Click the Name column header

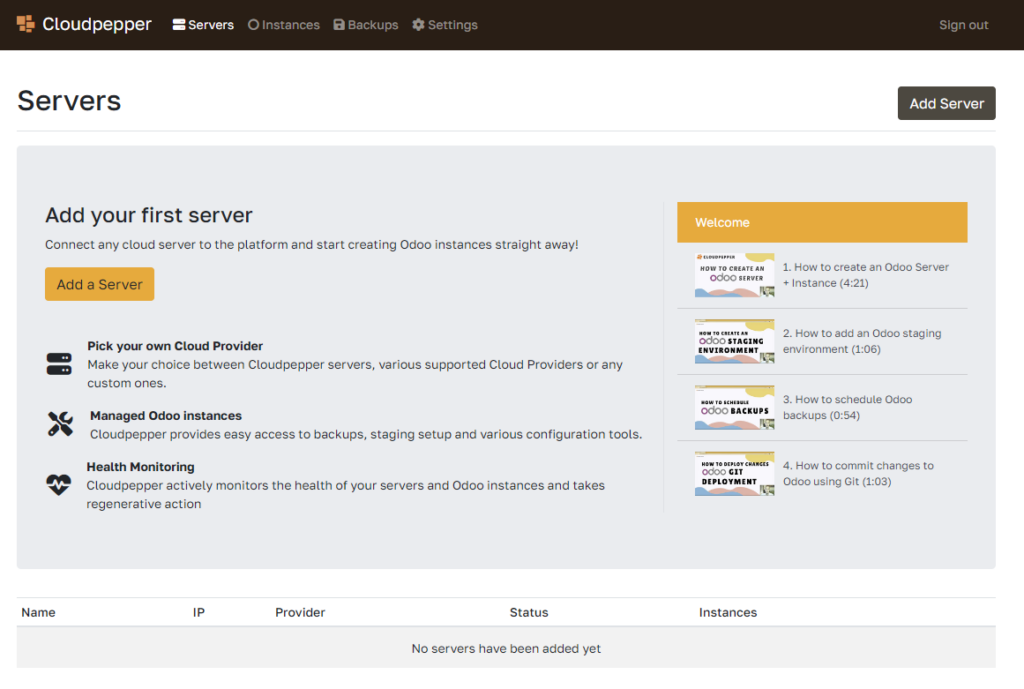tap(39, 612)
